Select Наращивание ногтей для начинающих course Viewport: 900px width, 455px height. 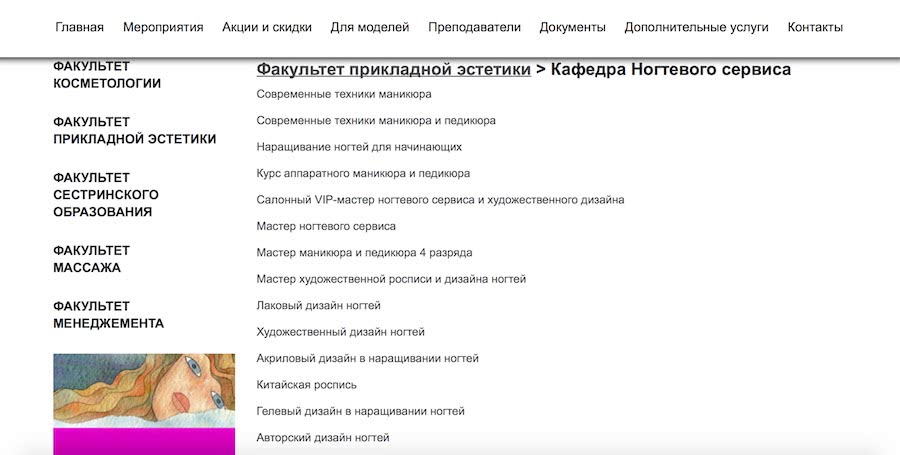click(359, 147)
